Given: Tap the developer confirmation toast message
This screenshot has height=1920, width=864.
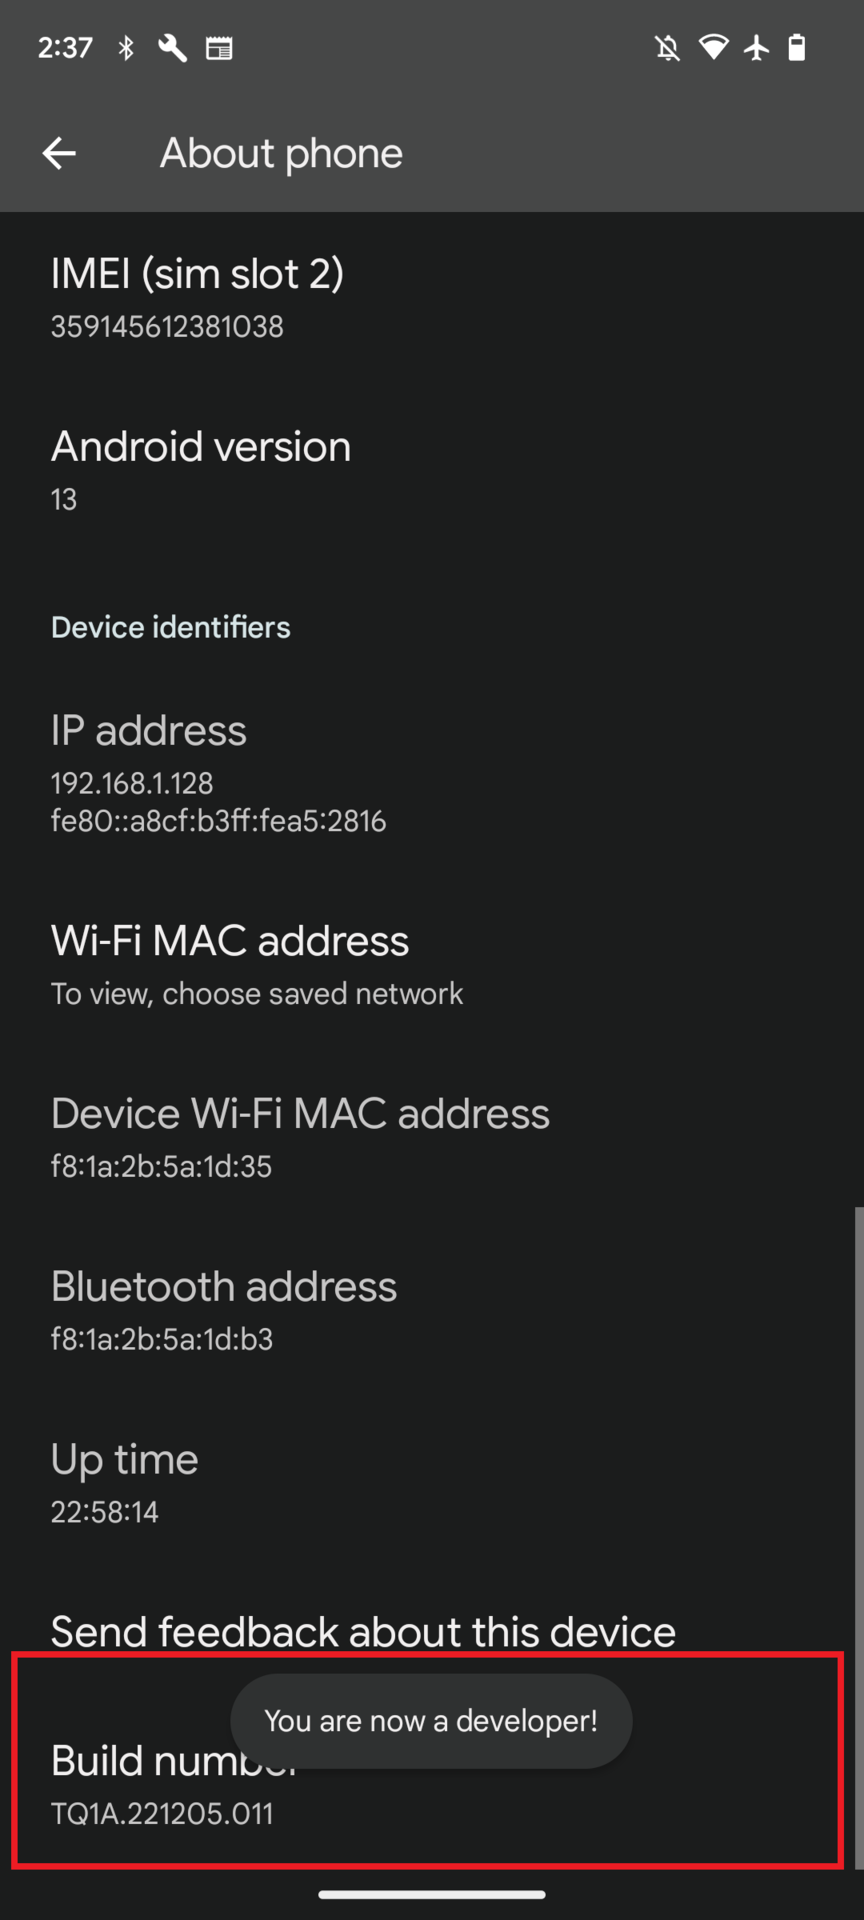Looking at the screenshot, I should [431, 1721].
